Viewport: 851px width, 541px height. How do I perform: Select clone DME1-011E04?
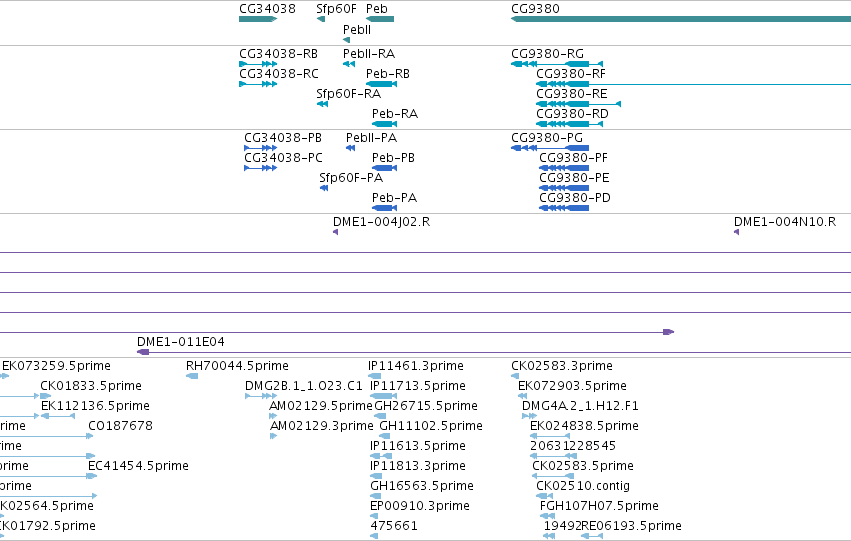(x=494, y=353)
